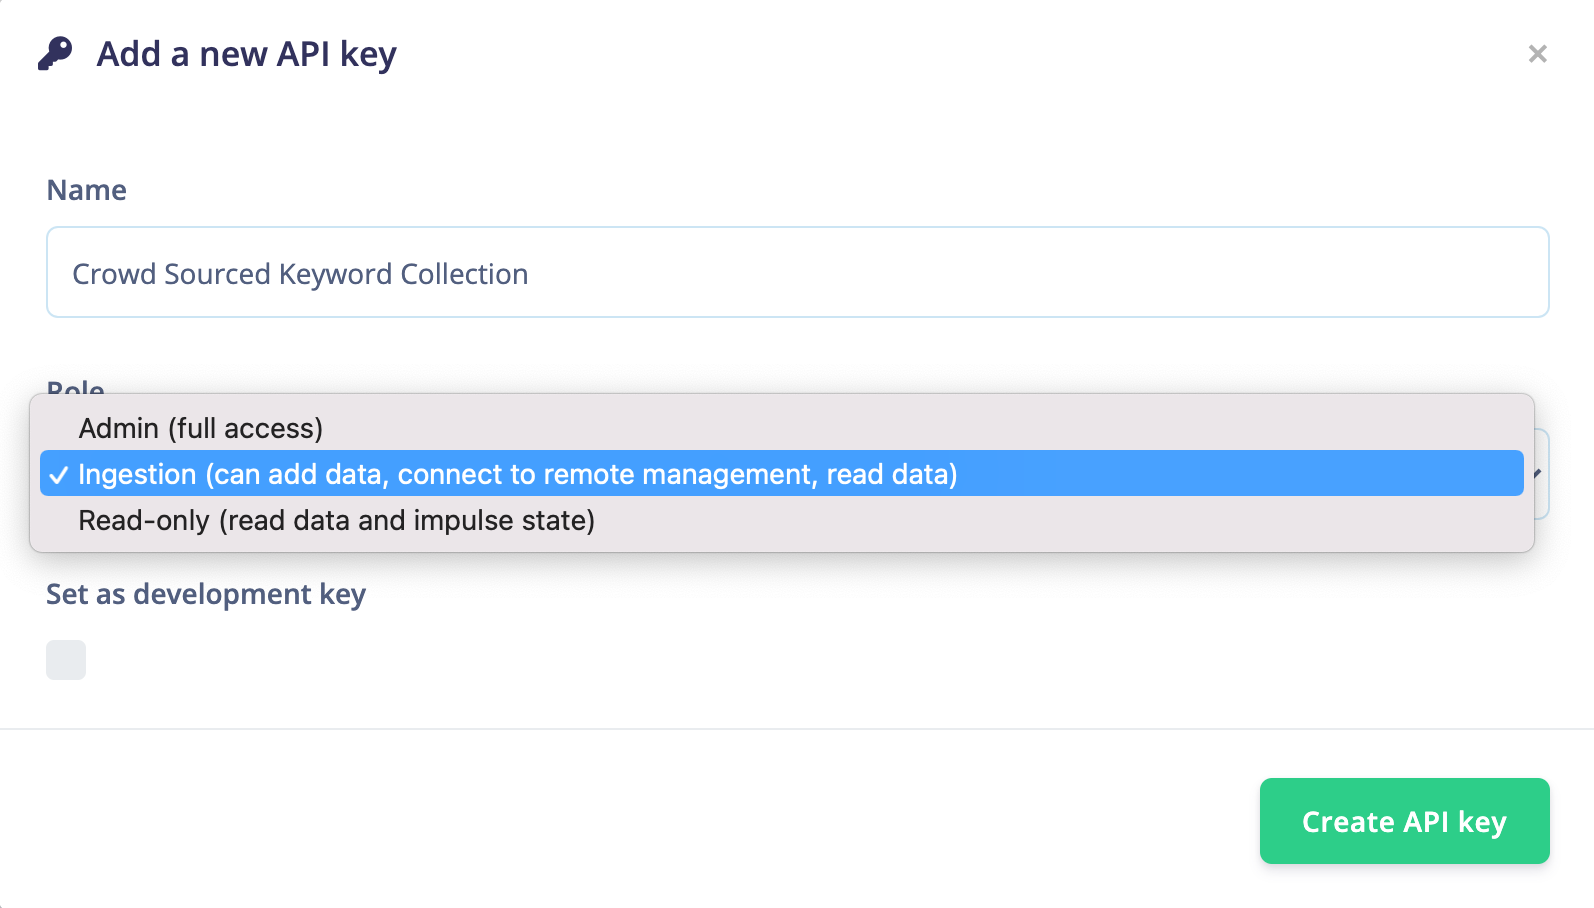The image size is (1594, 908).
Task: Pick Read-only (read data and impulse state)
Action: pyautogui.click(x=336, y=521)
